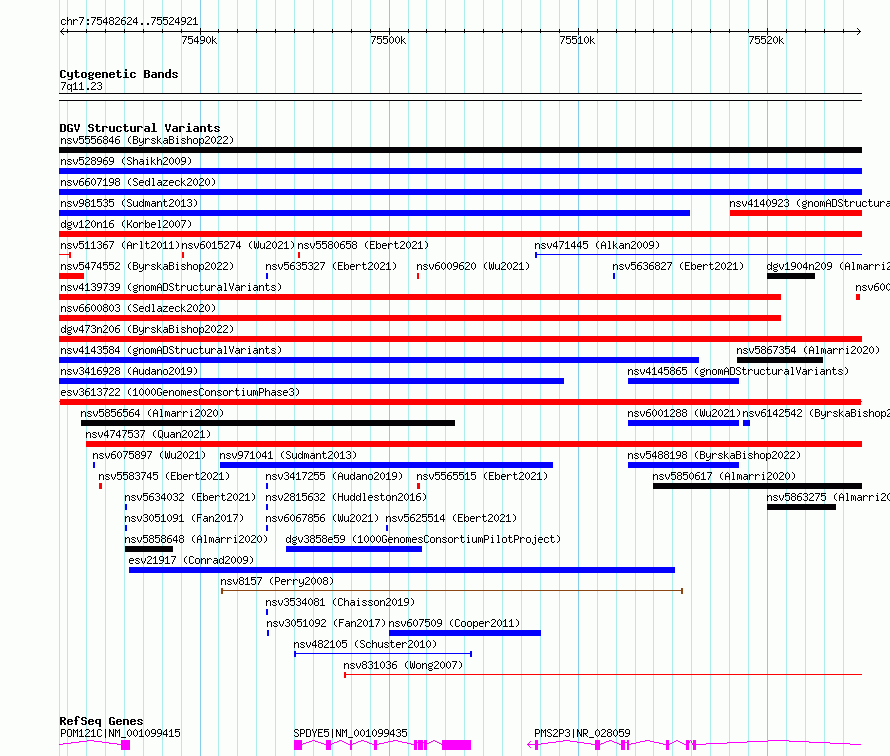Click the dgv473n206 (ByrskaBishop2022) label
890x756 pixels.
(147, 329)
